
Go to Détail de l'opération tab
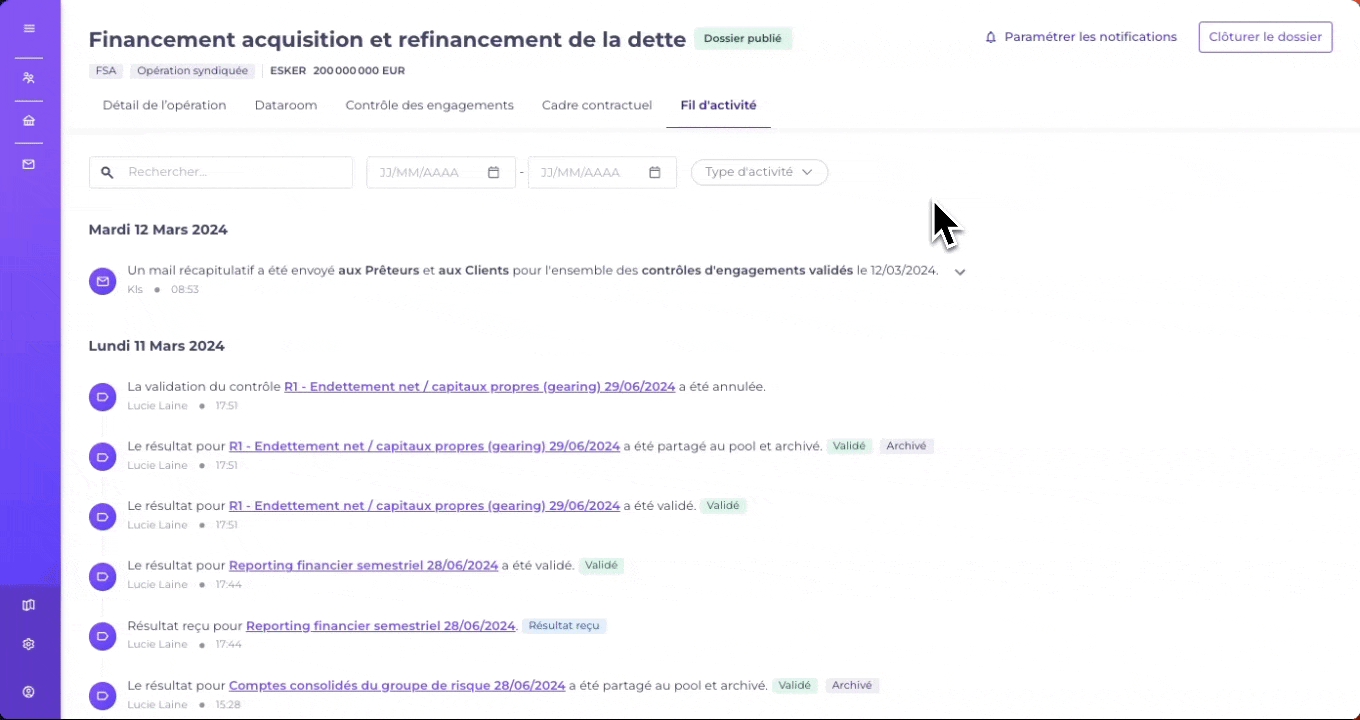click(x=164, y=105)
